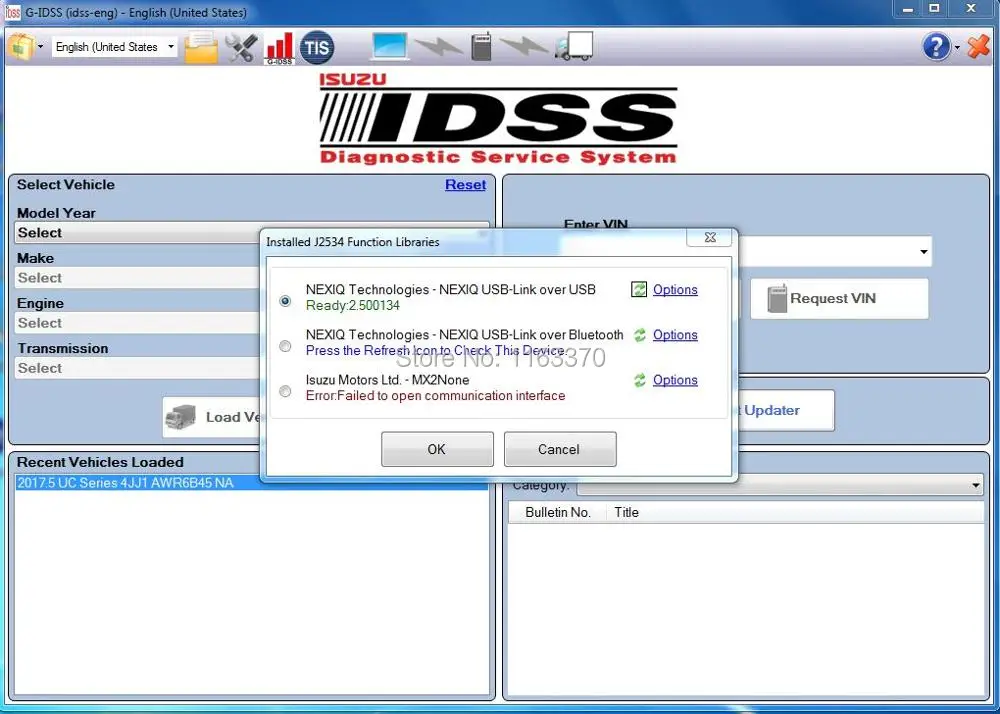Select NEXIQ USB-Link over USB radio button
1000x714 pixels.
click(285, 300)
